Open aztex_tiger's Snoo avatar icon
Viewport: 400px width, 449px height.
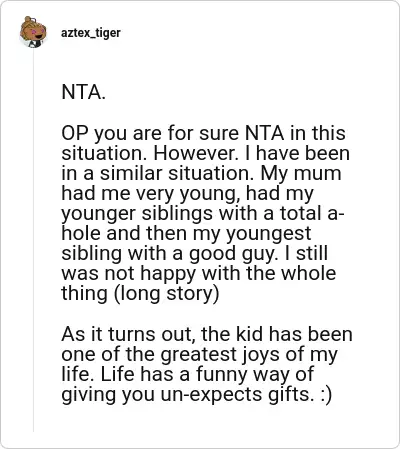(33, 32)
